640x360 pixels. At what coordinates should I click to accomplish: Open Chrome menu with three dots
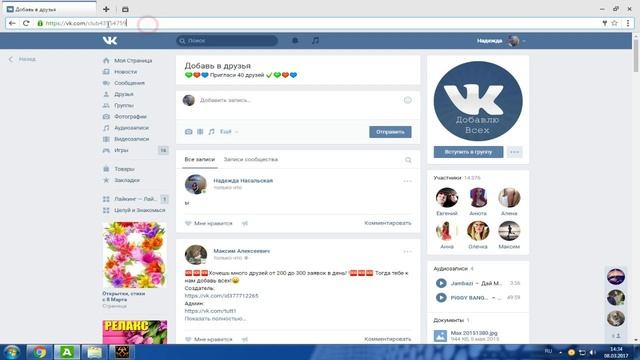click(x=628, y=23)
